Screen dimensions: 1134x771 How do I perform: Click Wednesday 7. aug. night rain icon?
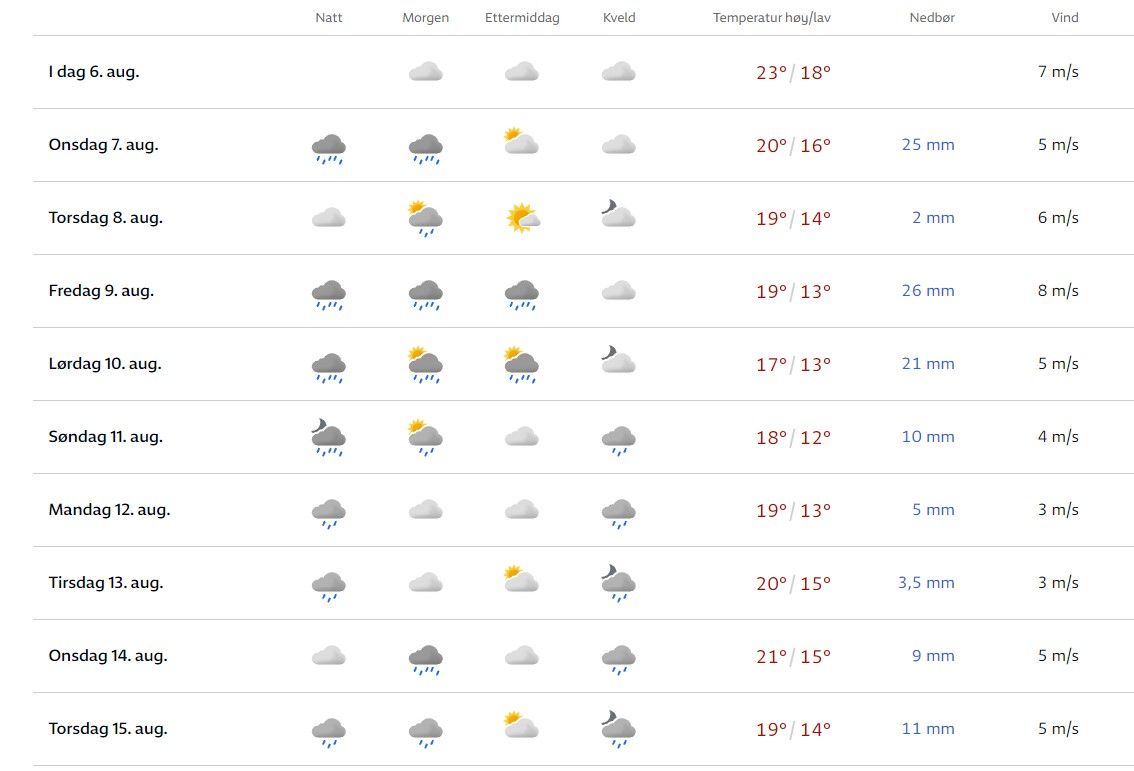click(328, 148)
